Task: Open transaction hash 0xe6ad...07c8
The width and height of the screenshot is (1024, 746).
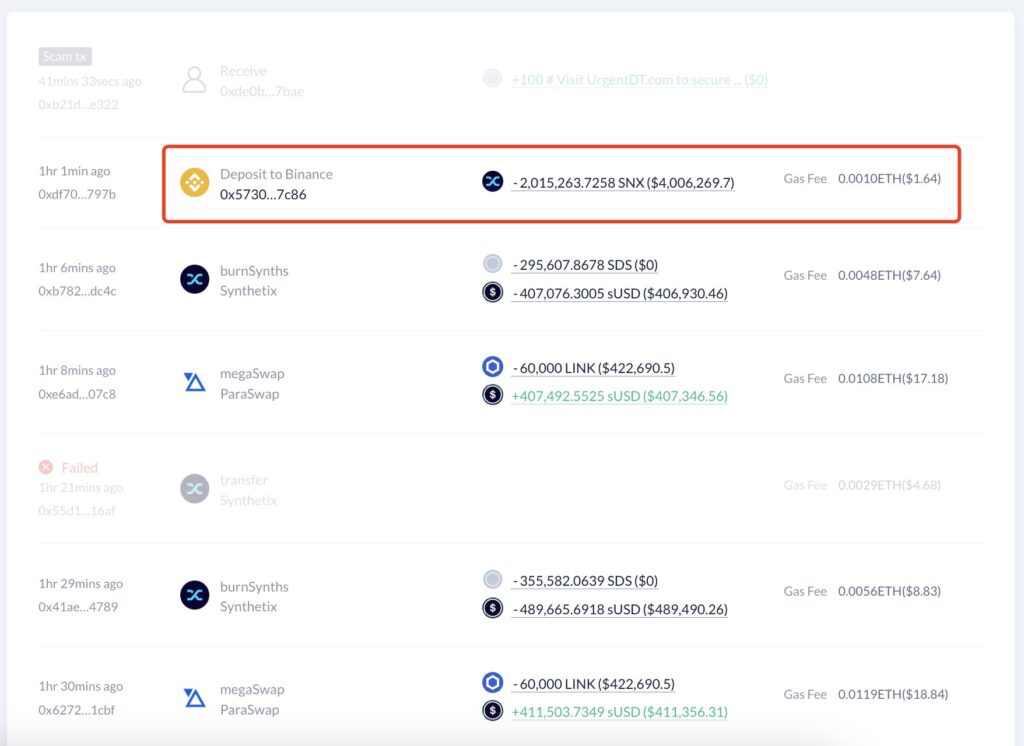Action: [x=77, y=394]
